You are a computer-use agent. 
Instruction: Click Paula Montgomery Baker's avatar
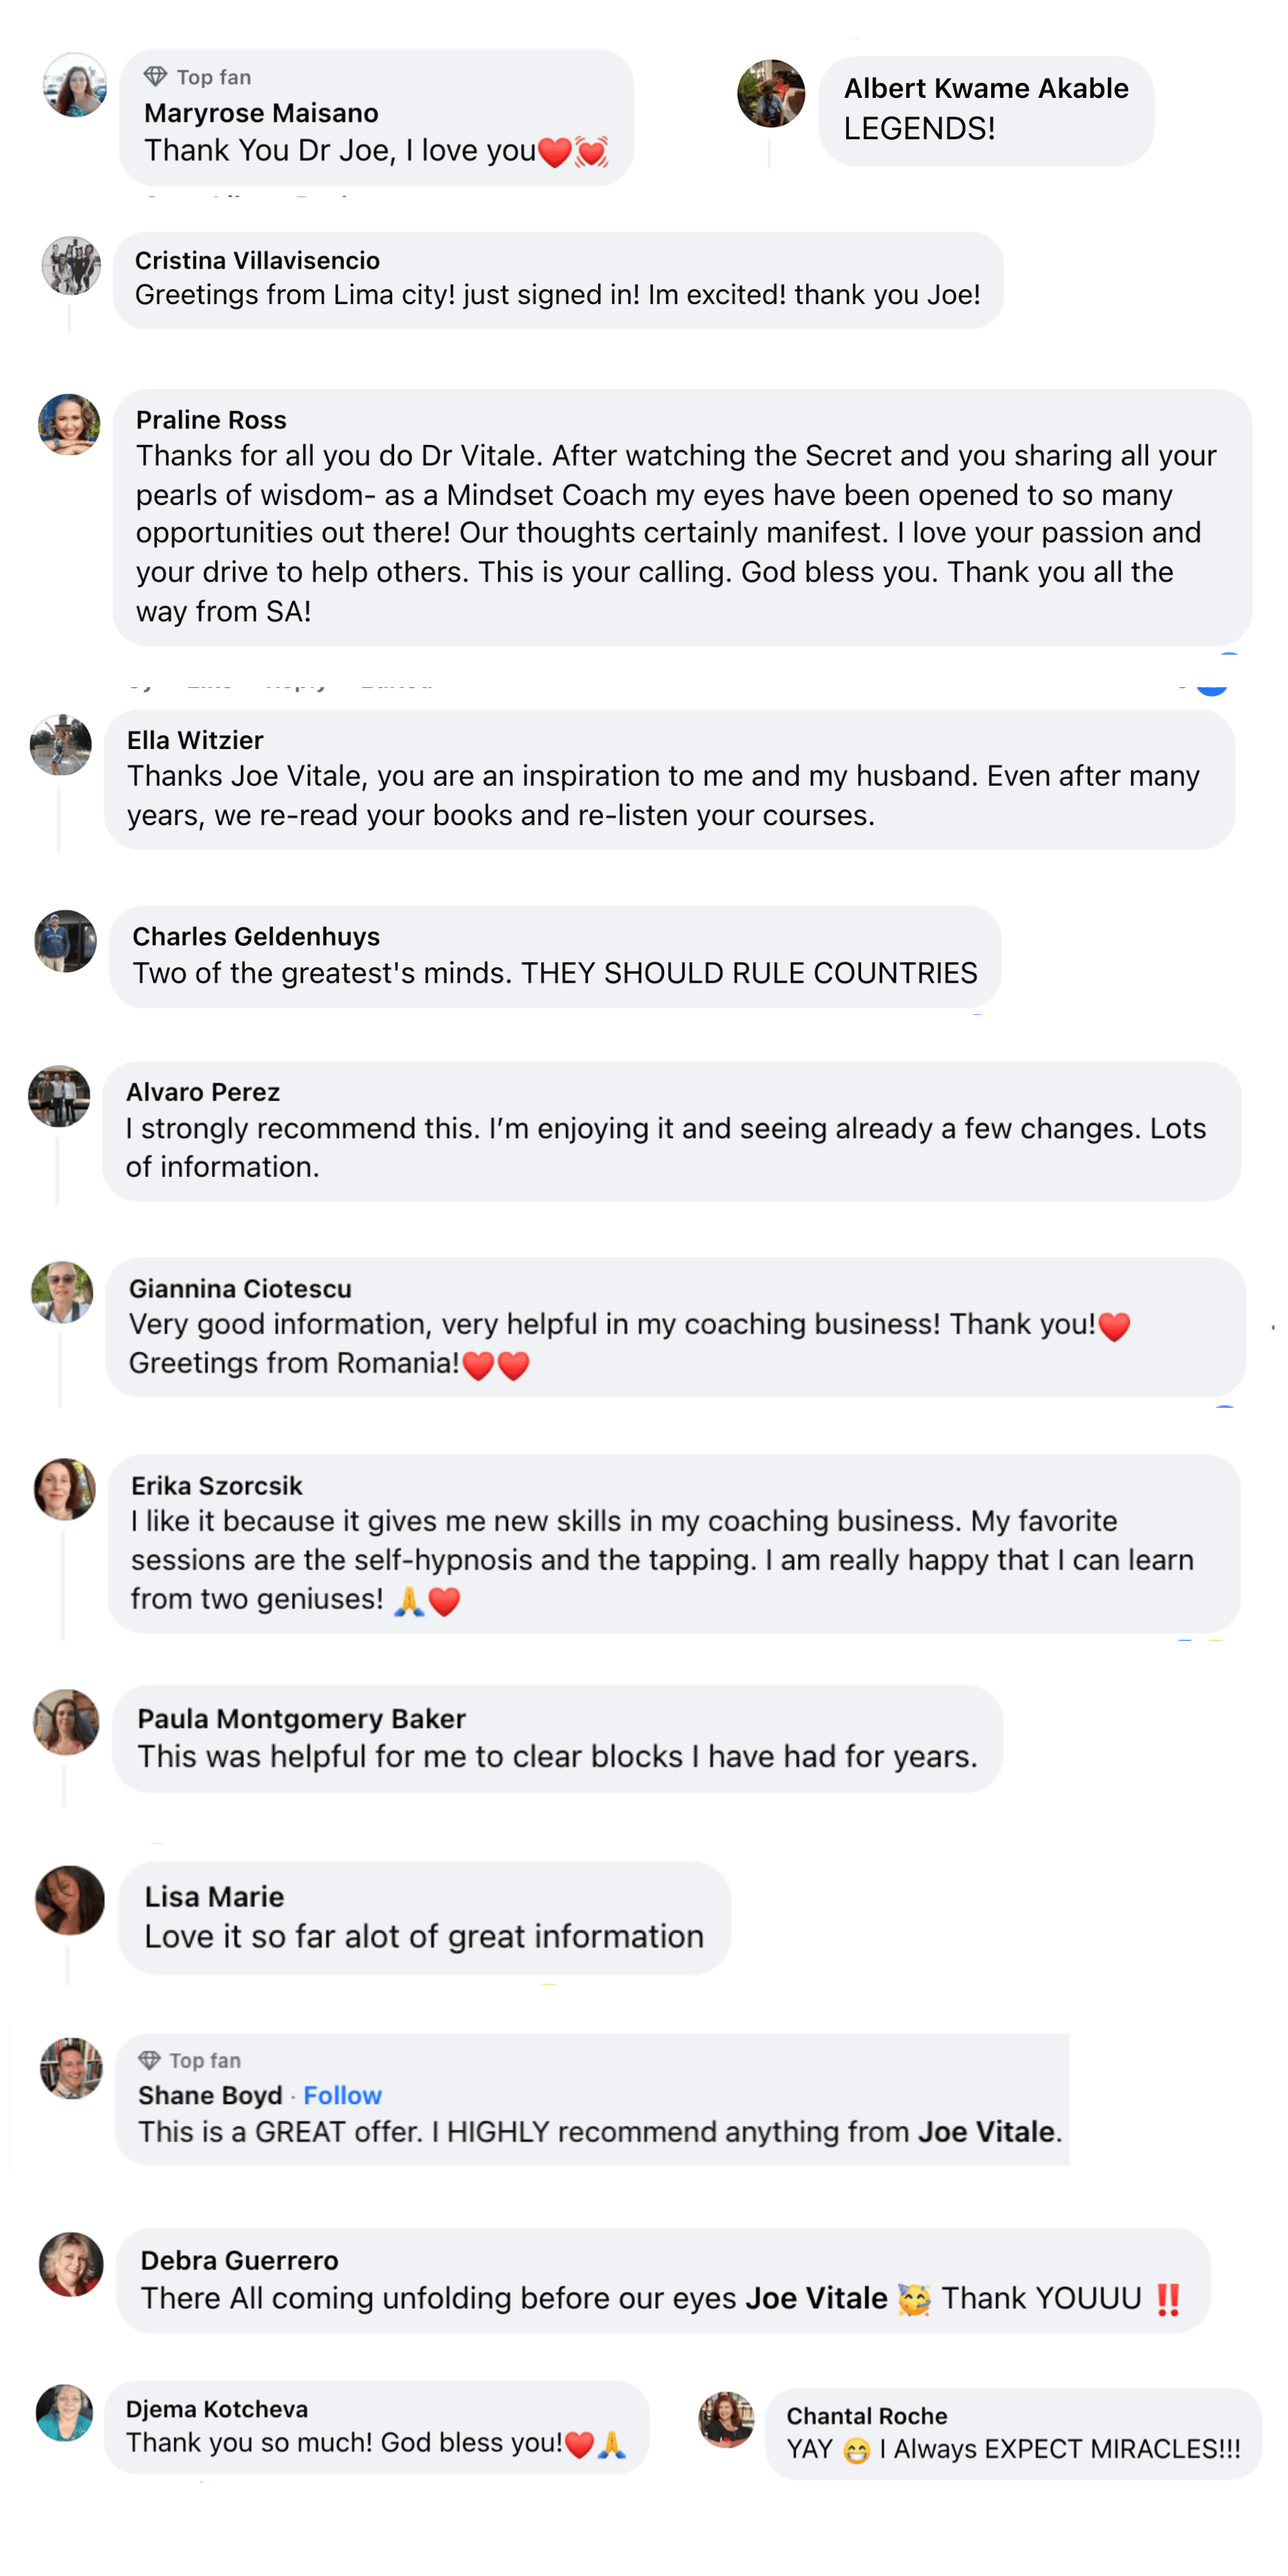66,1721
